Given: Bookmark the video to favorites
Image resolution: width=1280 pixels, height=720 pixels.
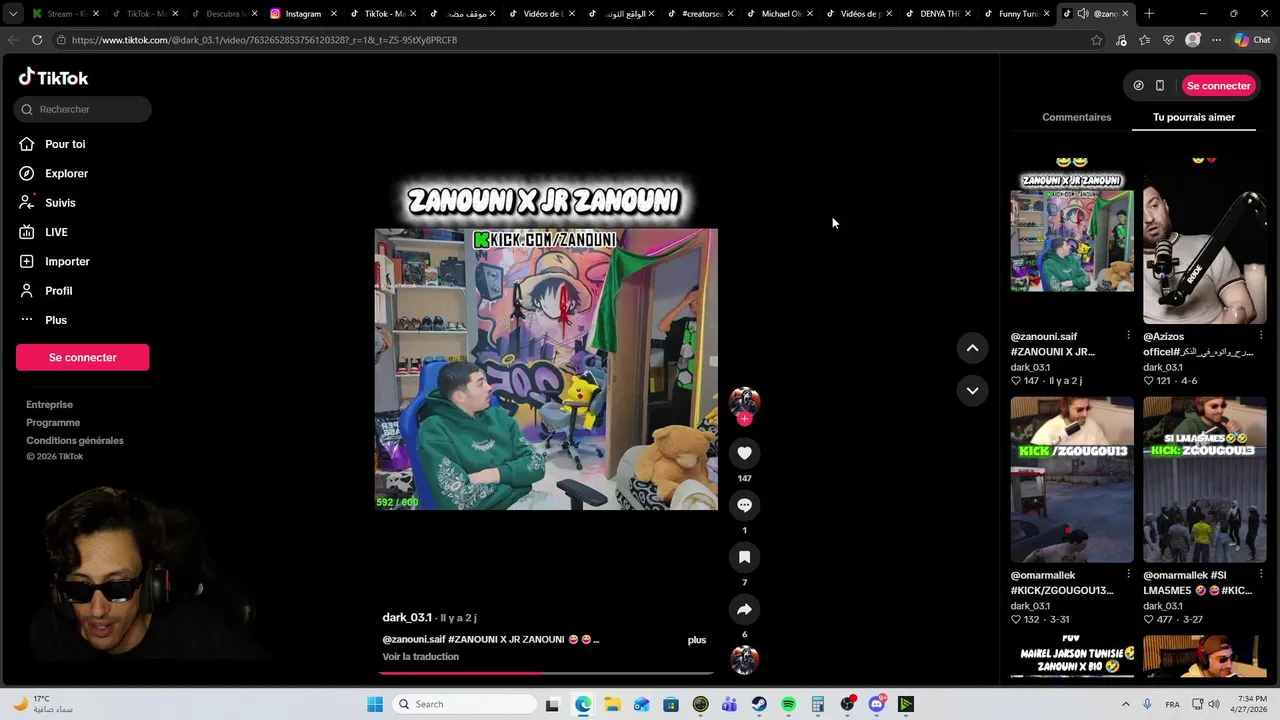Looking at the screenshot, I should 744,557.
